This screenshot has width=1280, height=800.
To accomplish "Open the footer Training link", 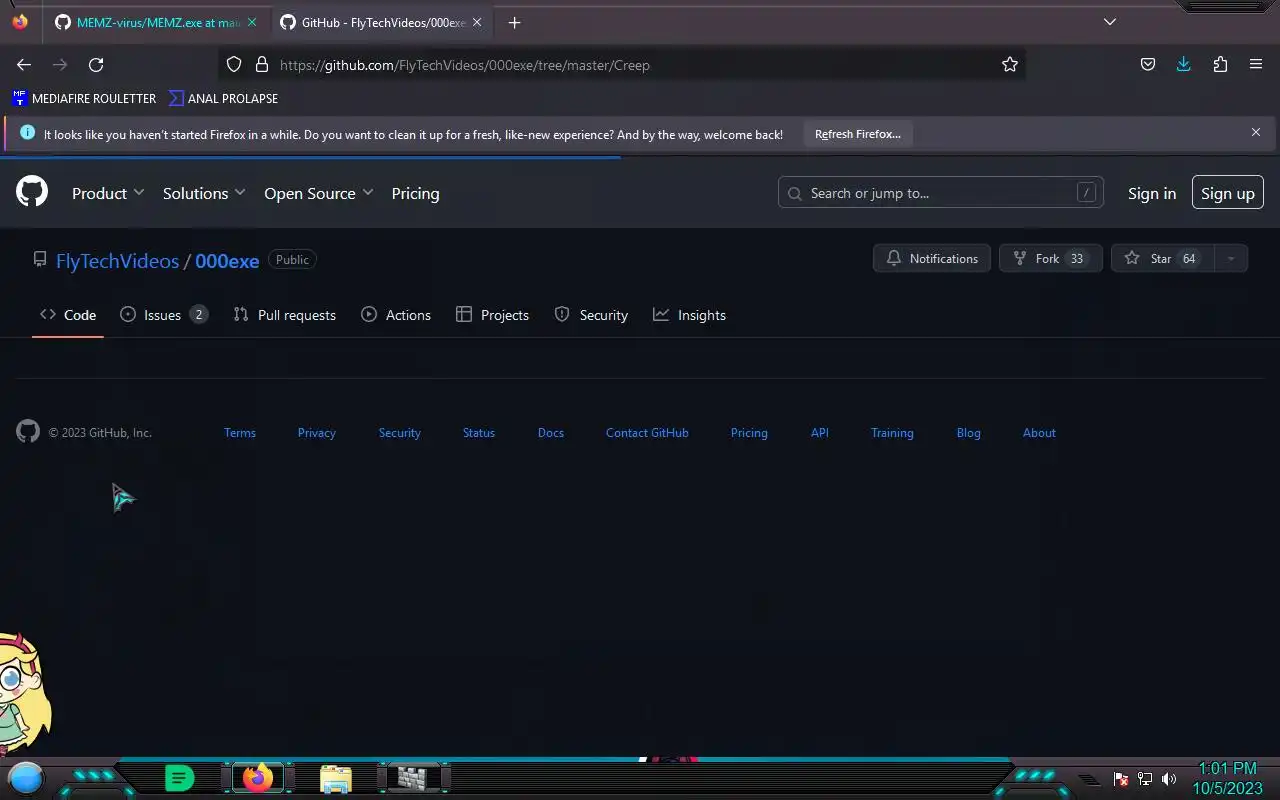I will pos(892,433).
